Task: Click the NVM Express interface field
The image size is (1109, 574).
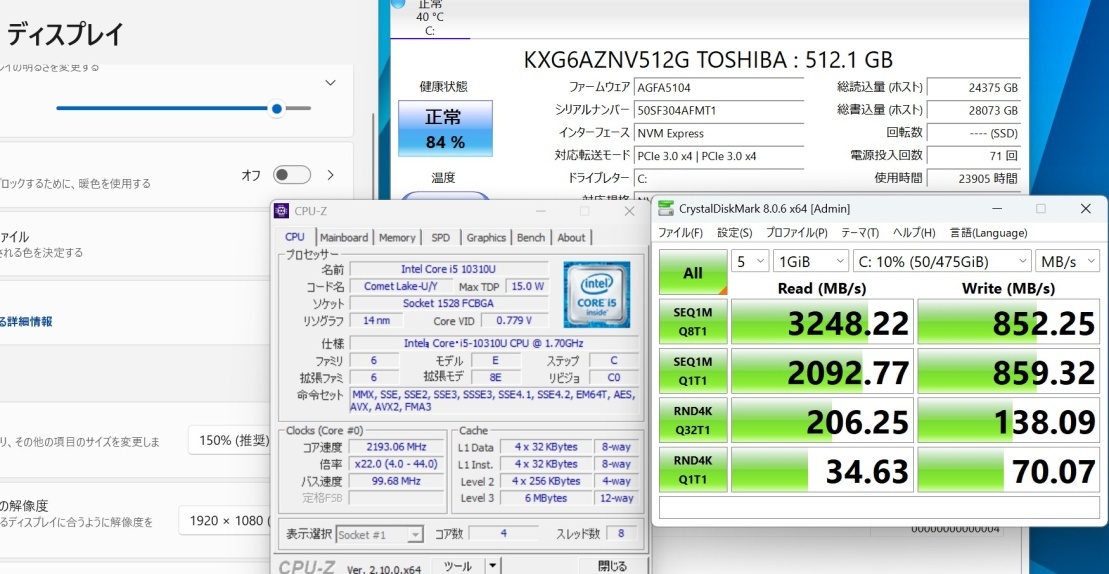Action: [719, 133]
